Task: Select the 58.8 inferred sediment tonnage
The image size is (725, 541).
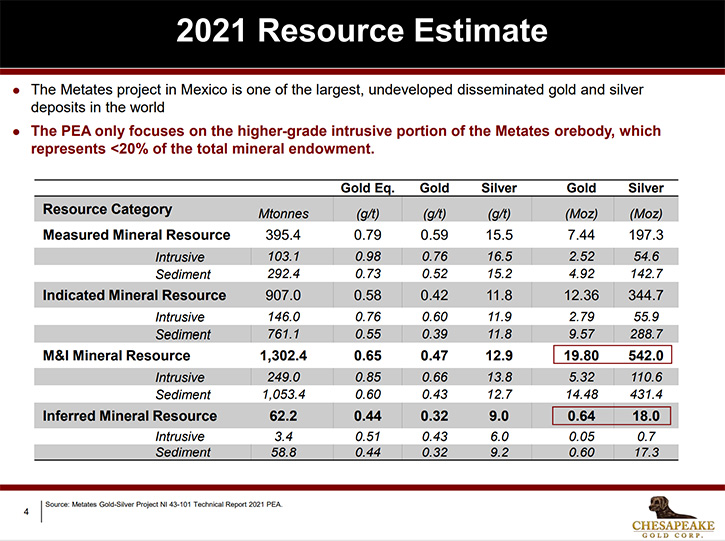Action: [283, 452]
